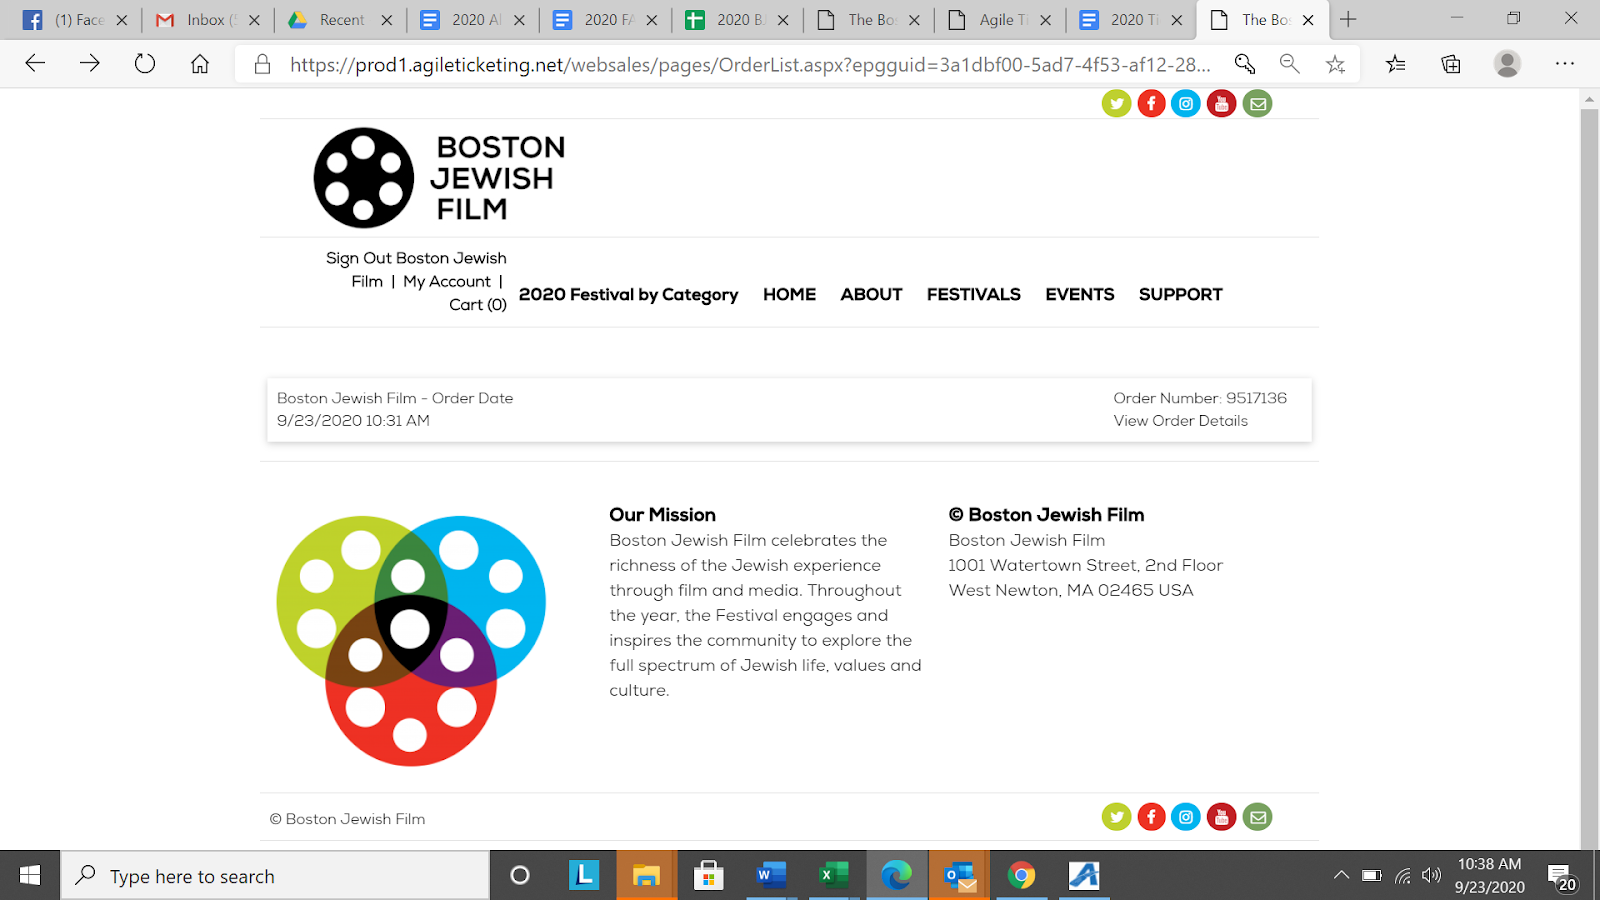Open Cortana from the taskbar
Viewport: 1600px width, 900px height.
pyautogui.click(x=519, y=876)
